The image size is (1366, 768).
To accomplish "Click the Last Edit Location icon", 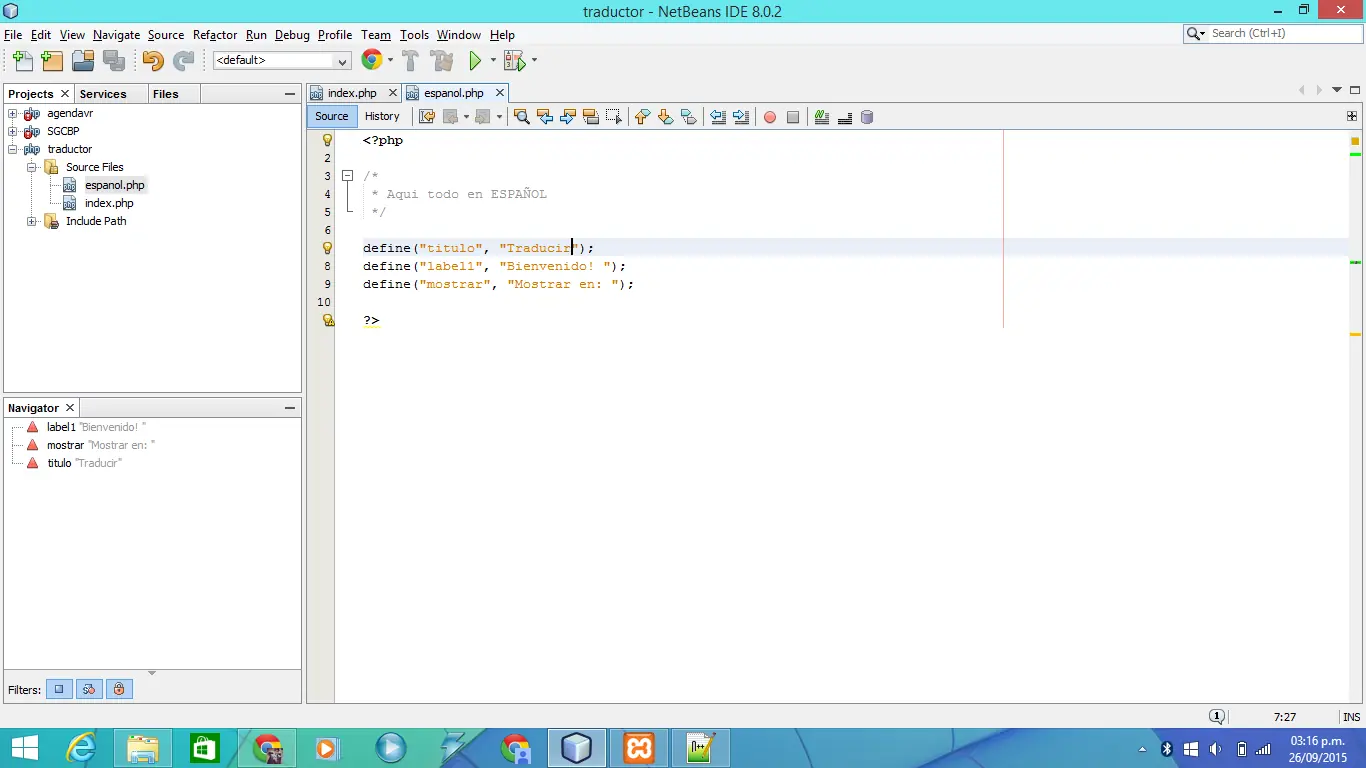I will click(427, 117).
